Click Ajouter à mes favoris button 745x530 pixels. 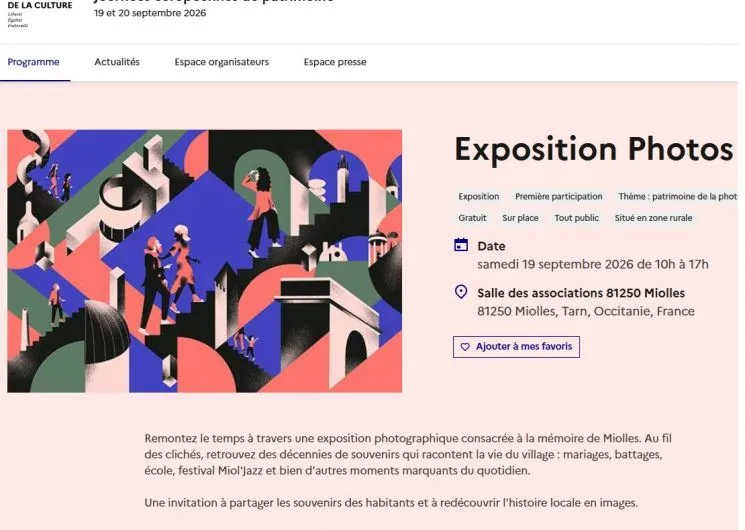coord(516,347)
